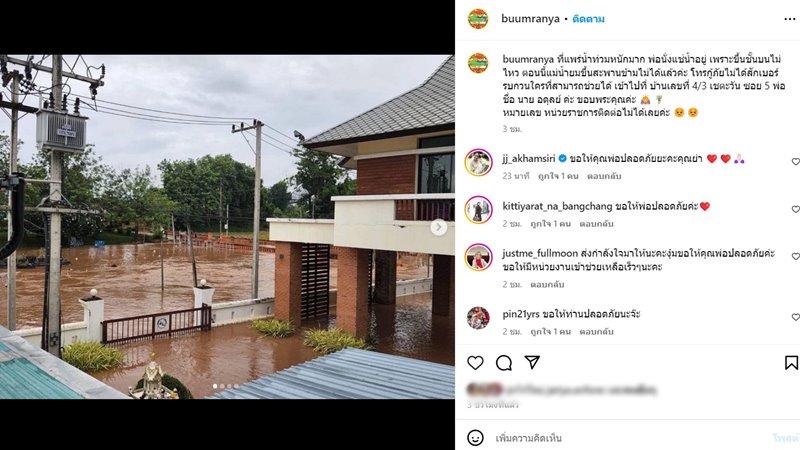800x450 pixels.
Task: Save post with bookmark icon
Action: click(x=791, y=363)
